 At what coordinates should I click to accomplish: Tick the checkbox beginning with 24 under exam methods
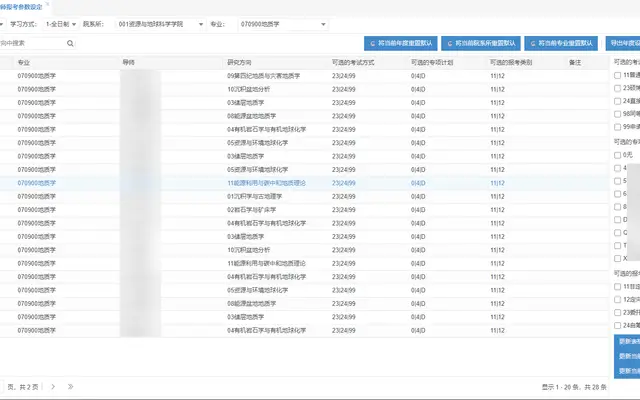pos(618,101)
